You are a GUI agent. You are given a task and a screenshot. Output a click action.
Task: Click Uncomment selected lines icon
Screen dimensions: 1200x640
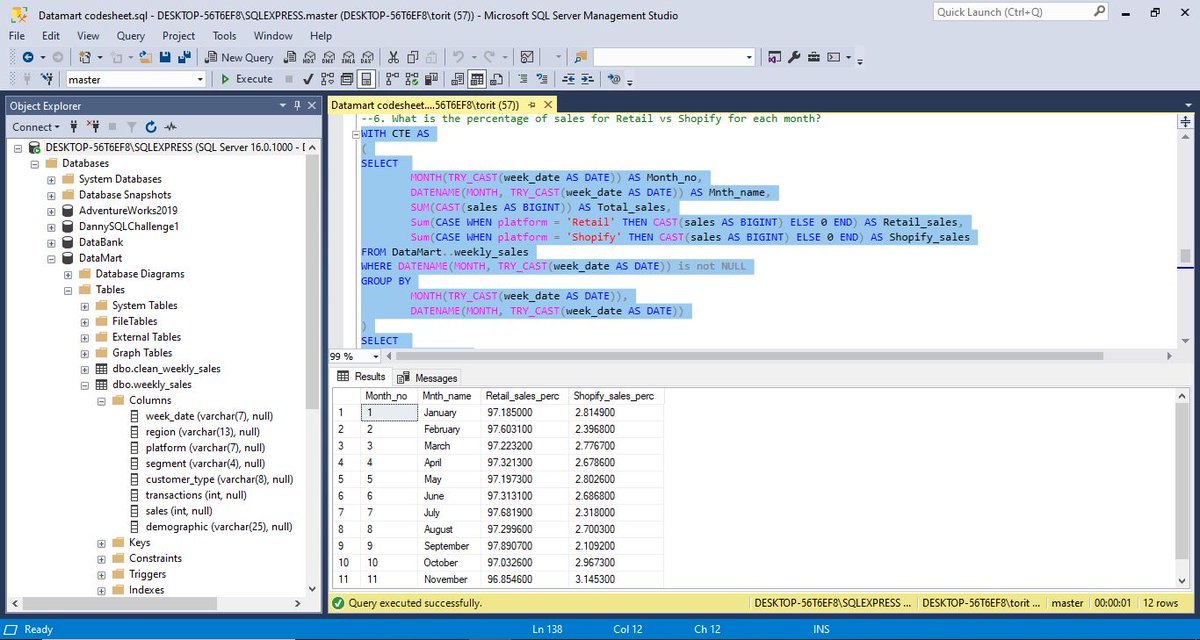click(x=542, y=79)
